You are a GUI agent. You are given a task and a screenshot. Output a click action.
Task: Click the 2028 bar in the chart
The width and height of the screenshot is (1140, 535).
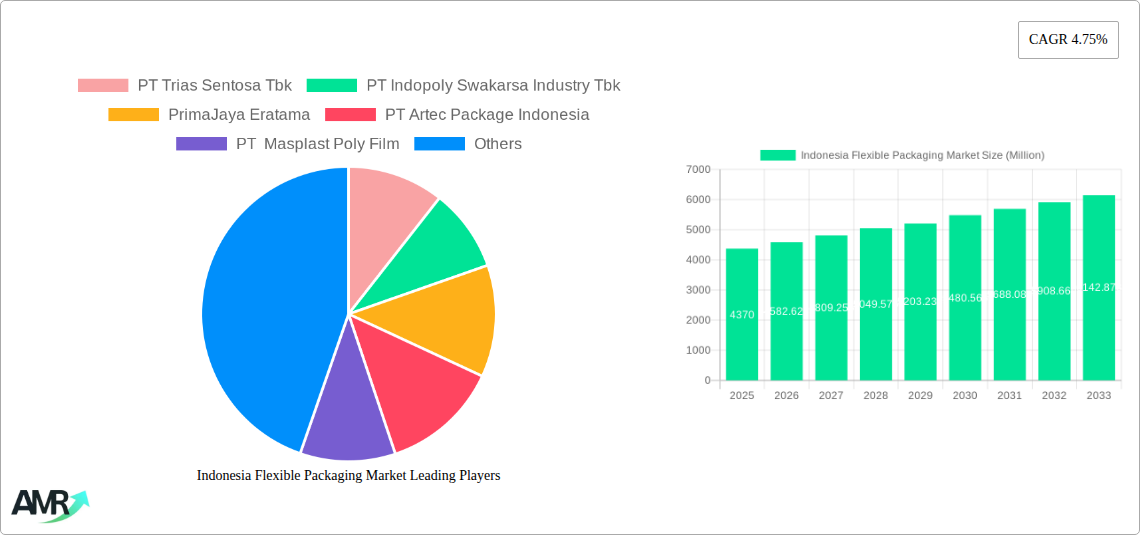coord(875,304)
